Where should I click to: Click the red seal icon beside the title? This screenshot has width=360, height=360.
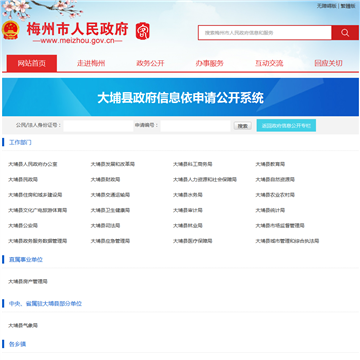coord(143,31)
